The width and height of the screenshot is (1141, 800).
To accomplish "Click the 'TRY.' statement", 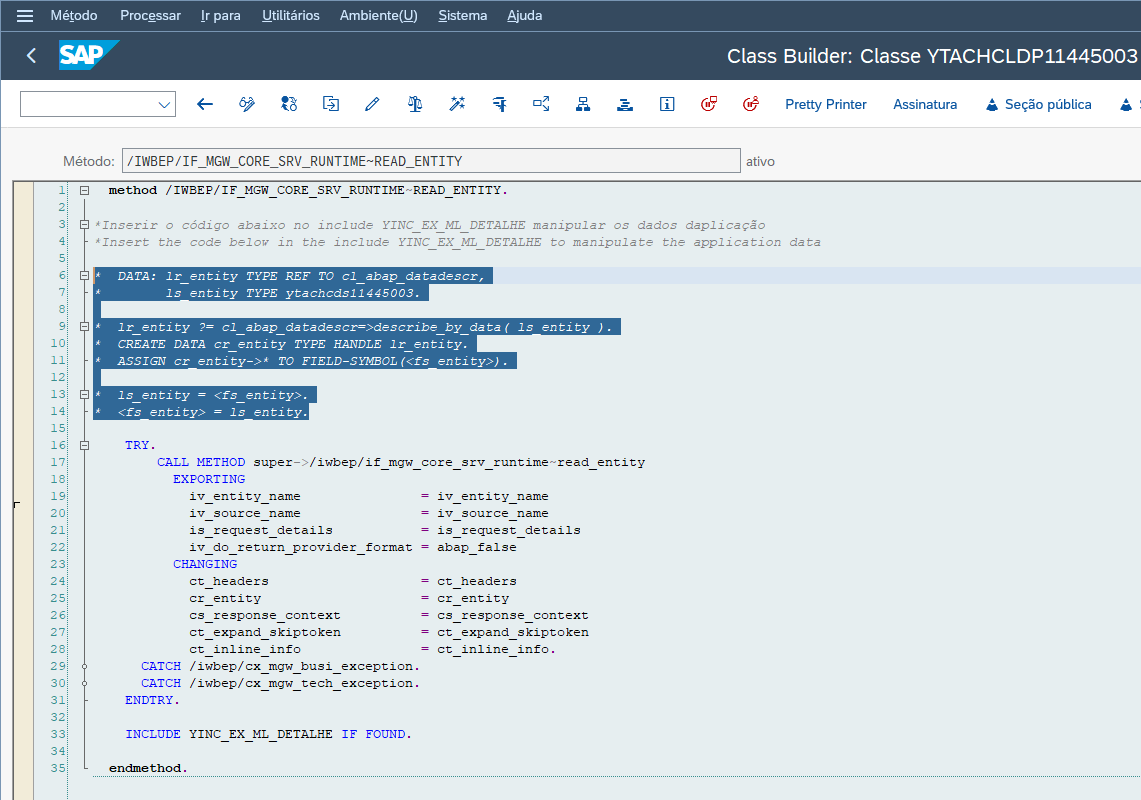I will (x=140, y=445).
